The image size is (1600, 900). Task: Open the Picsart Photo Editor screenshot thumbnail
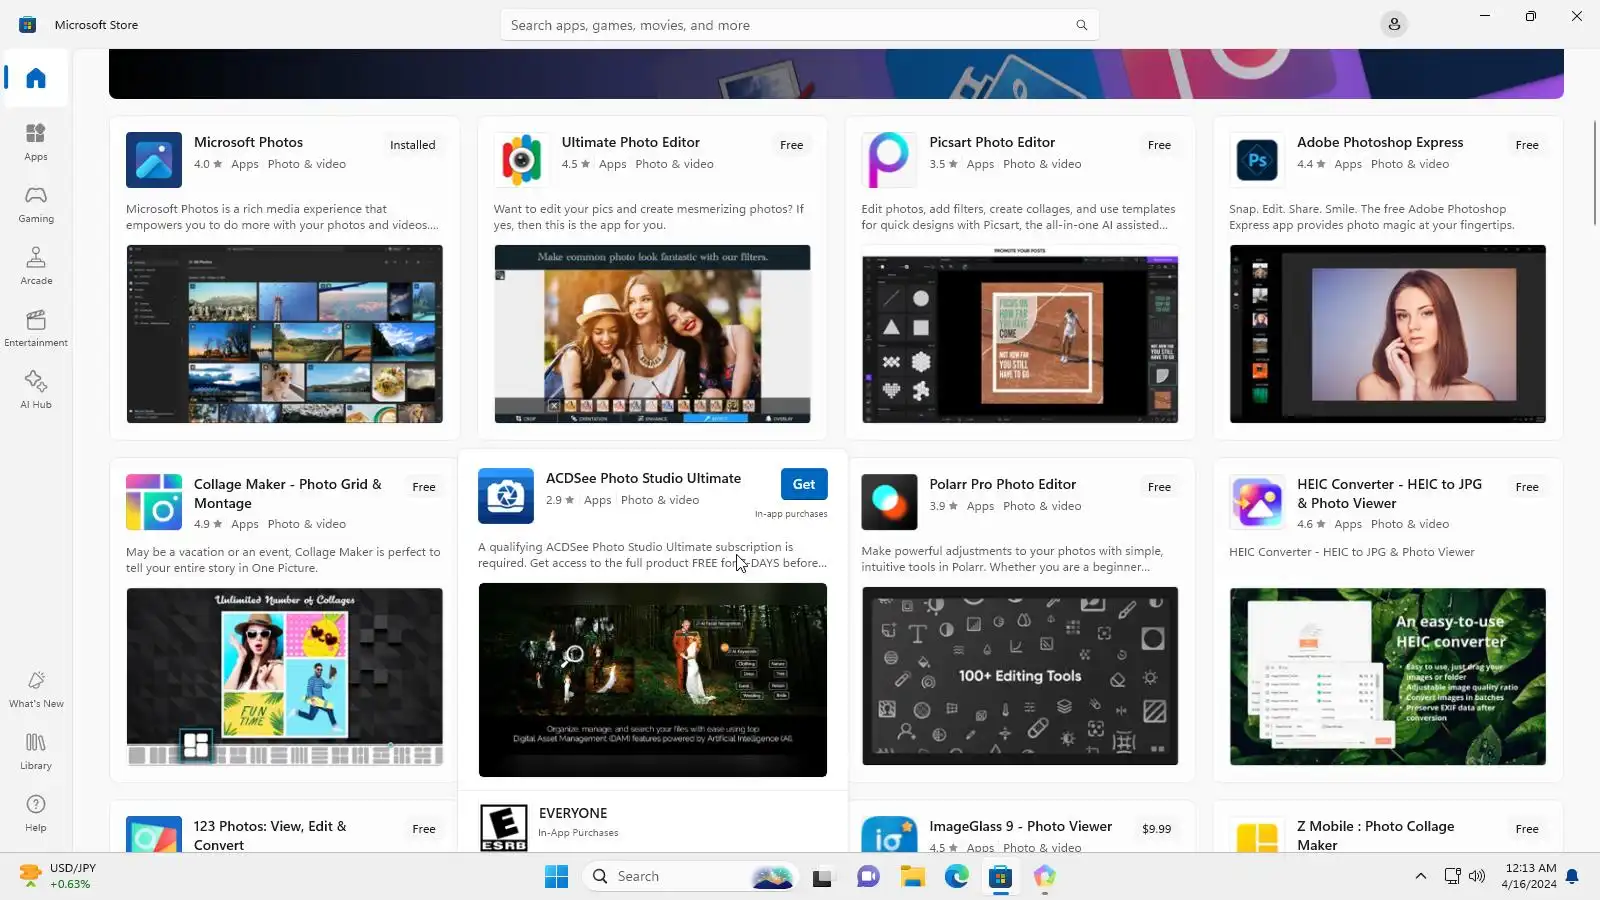click(x=1020, y=334)
